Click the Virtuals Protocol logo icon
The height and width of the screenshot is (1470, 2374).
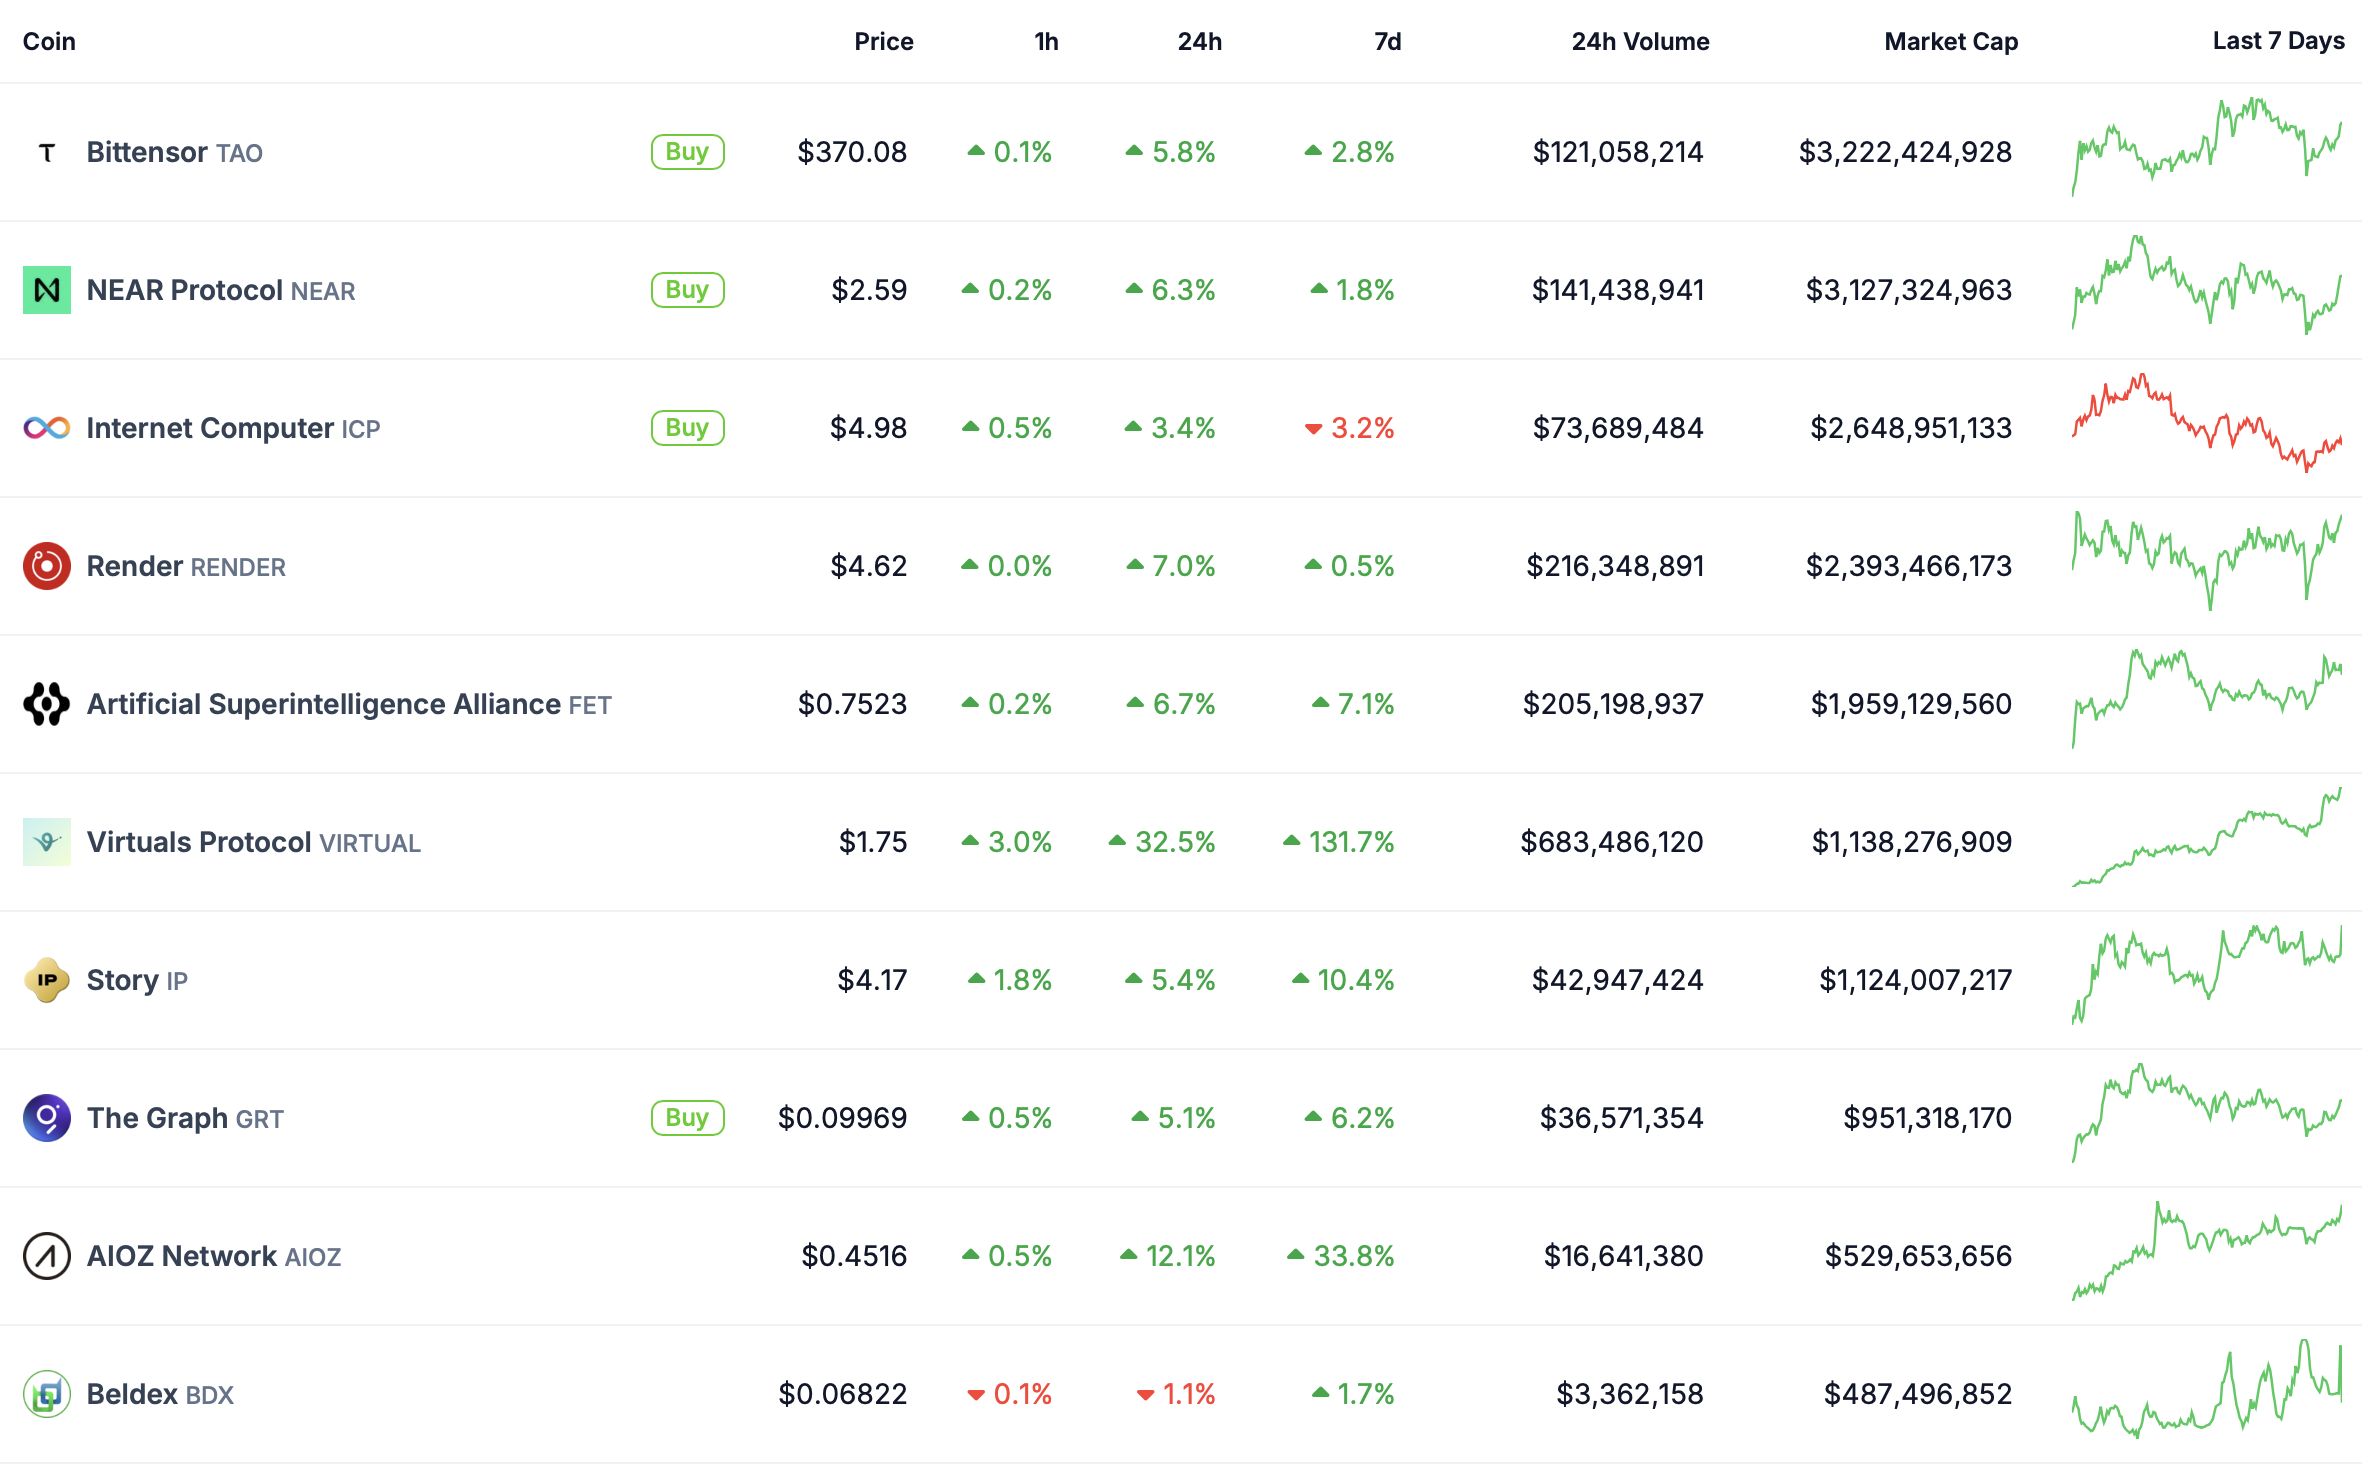point(47,843)
